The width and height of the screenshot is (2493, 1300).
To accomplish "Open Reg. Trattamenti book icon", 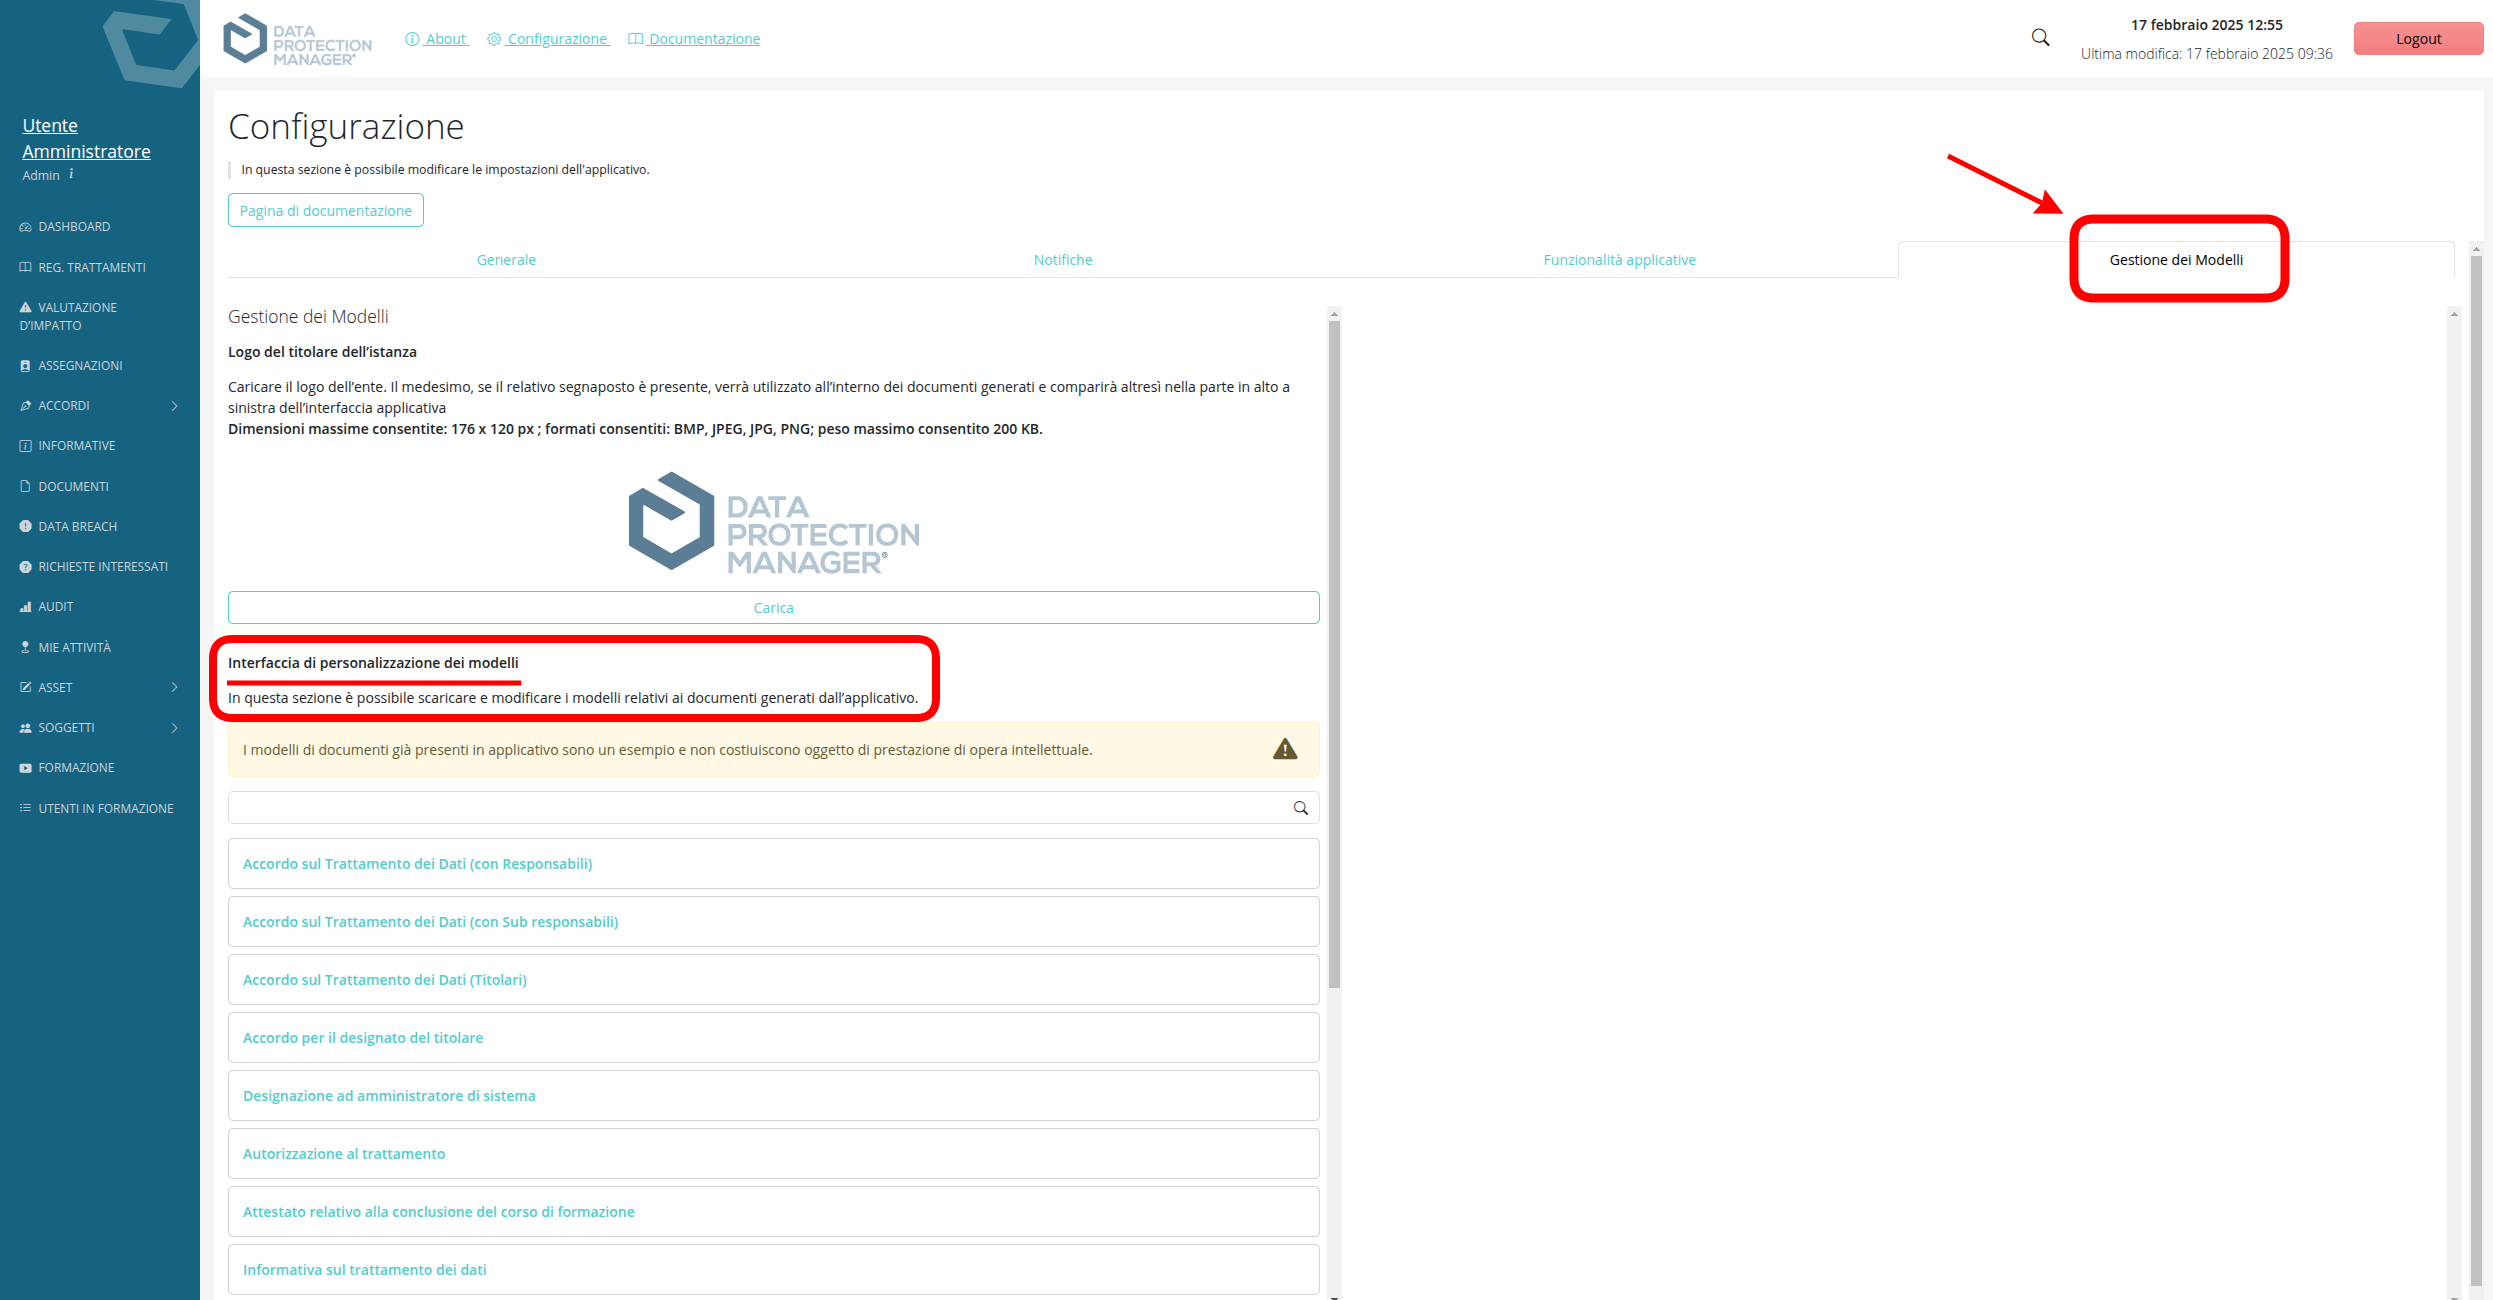I will (x=25, y=267).
